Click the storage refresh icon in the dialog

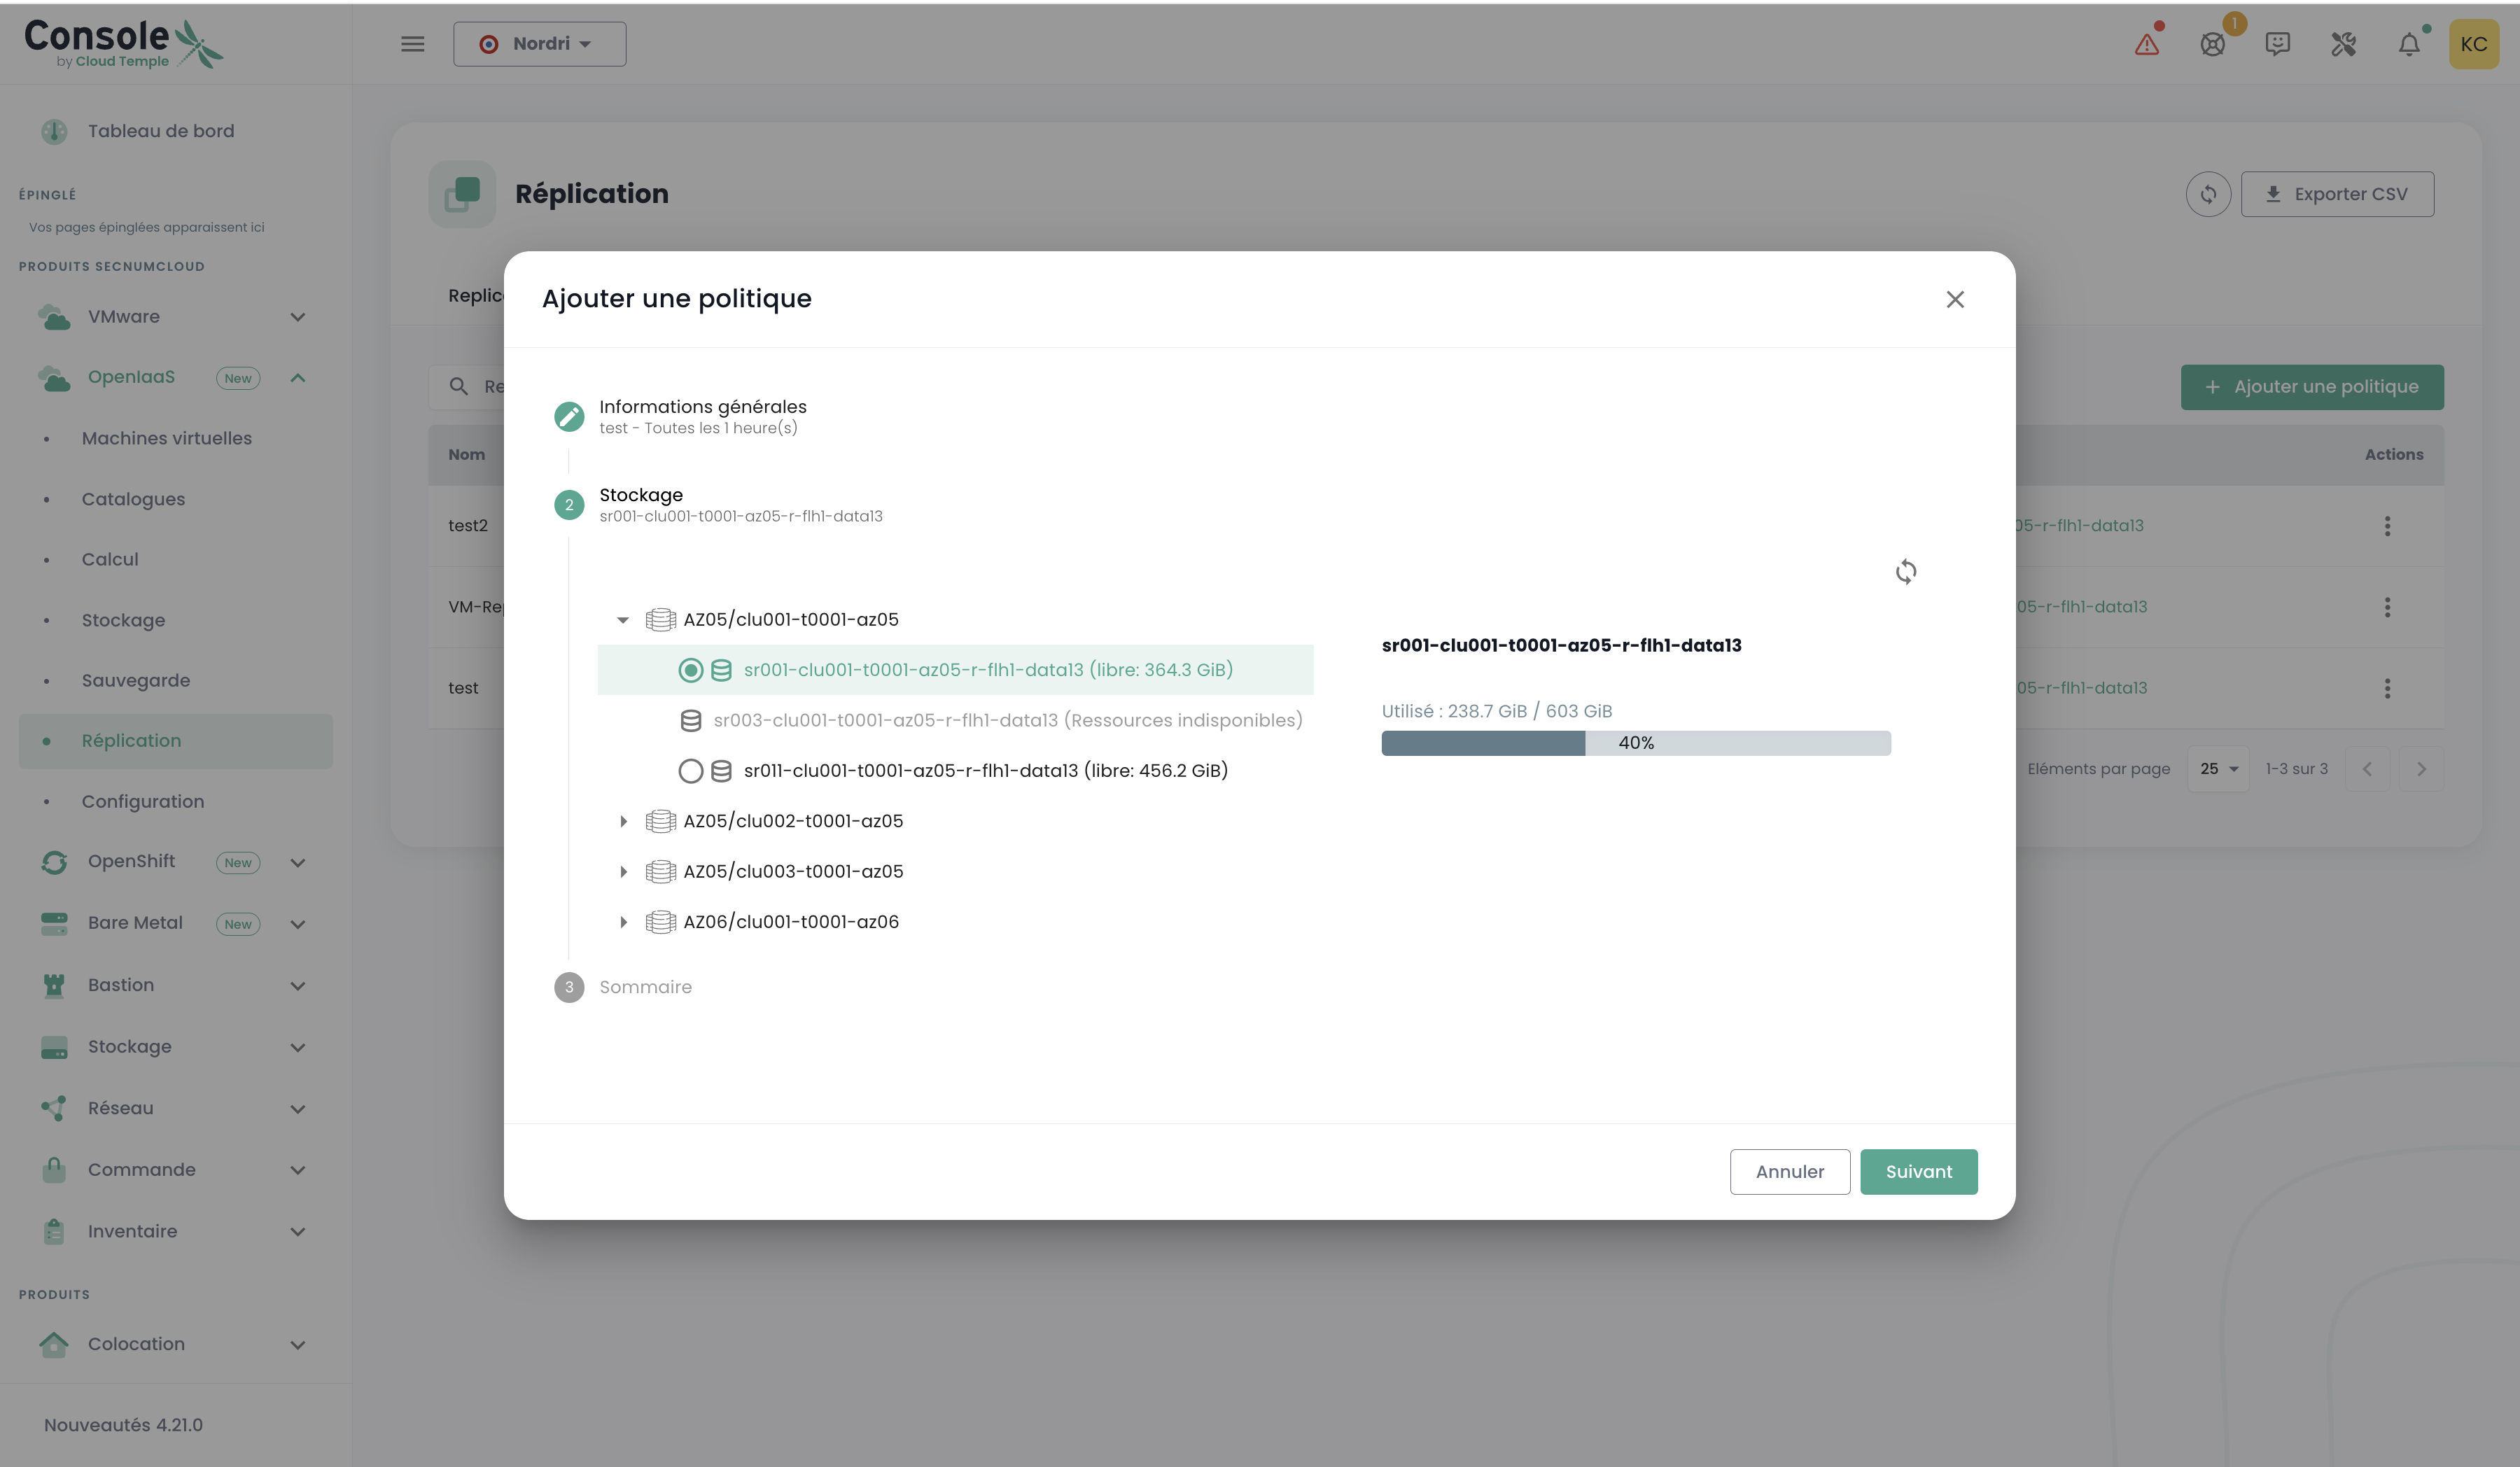1905,571
